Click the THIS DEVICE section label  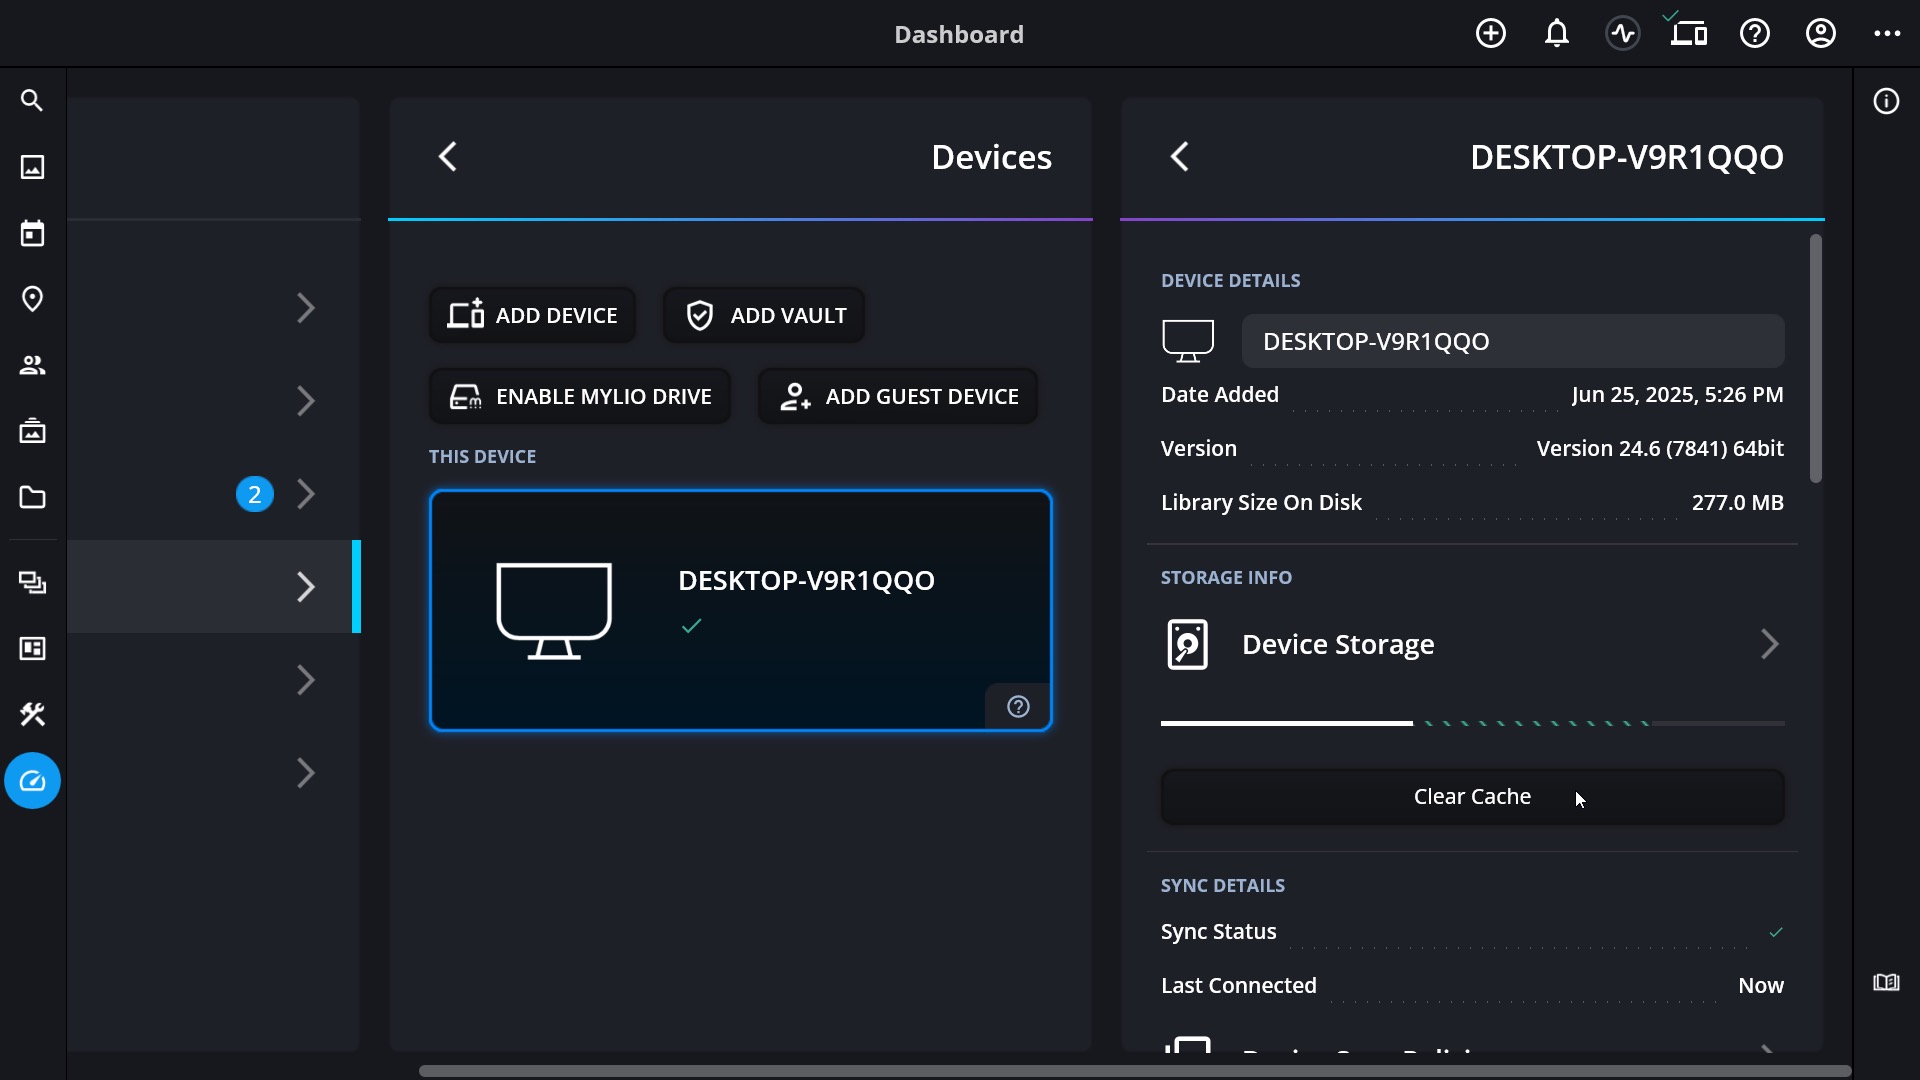pos(482,457)
